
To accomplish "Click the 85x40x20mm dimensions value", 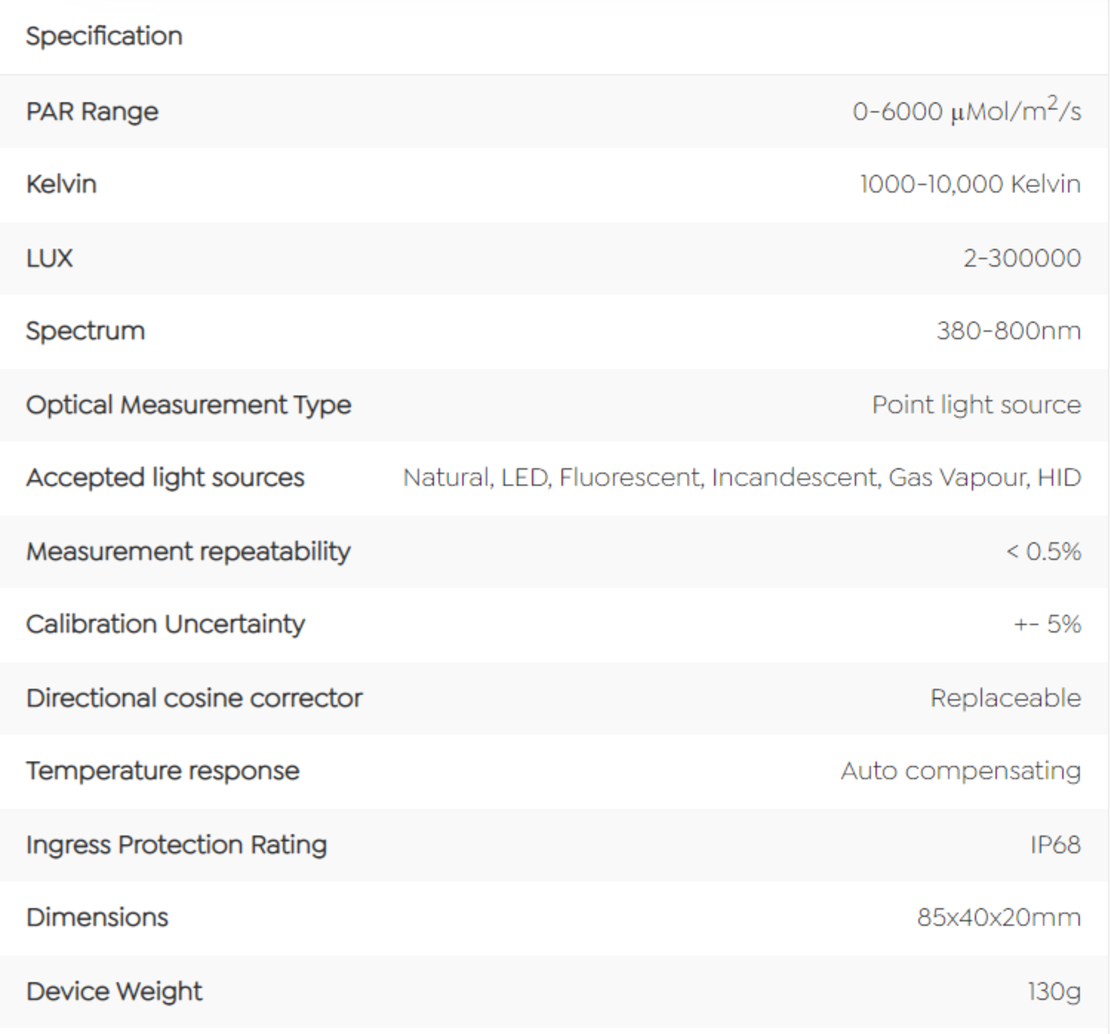I will (x=999, y=918).
